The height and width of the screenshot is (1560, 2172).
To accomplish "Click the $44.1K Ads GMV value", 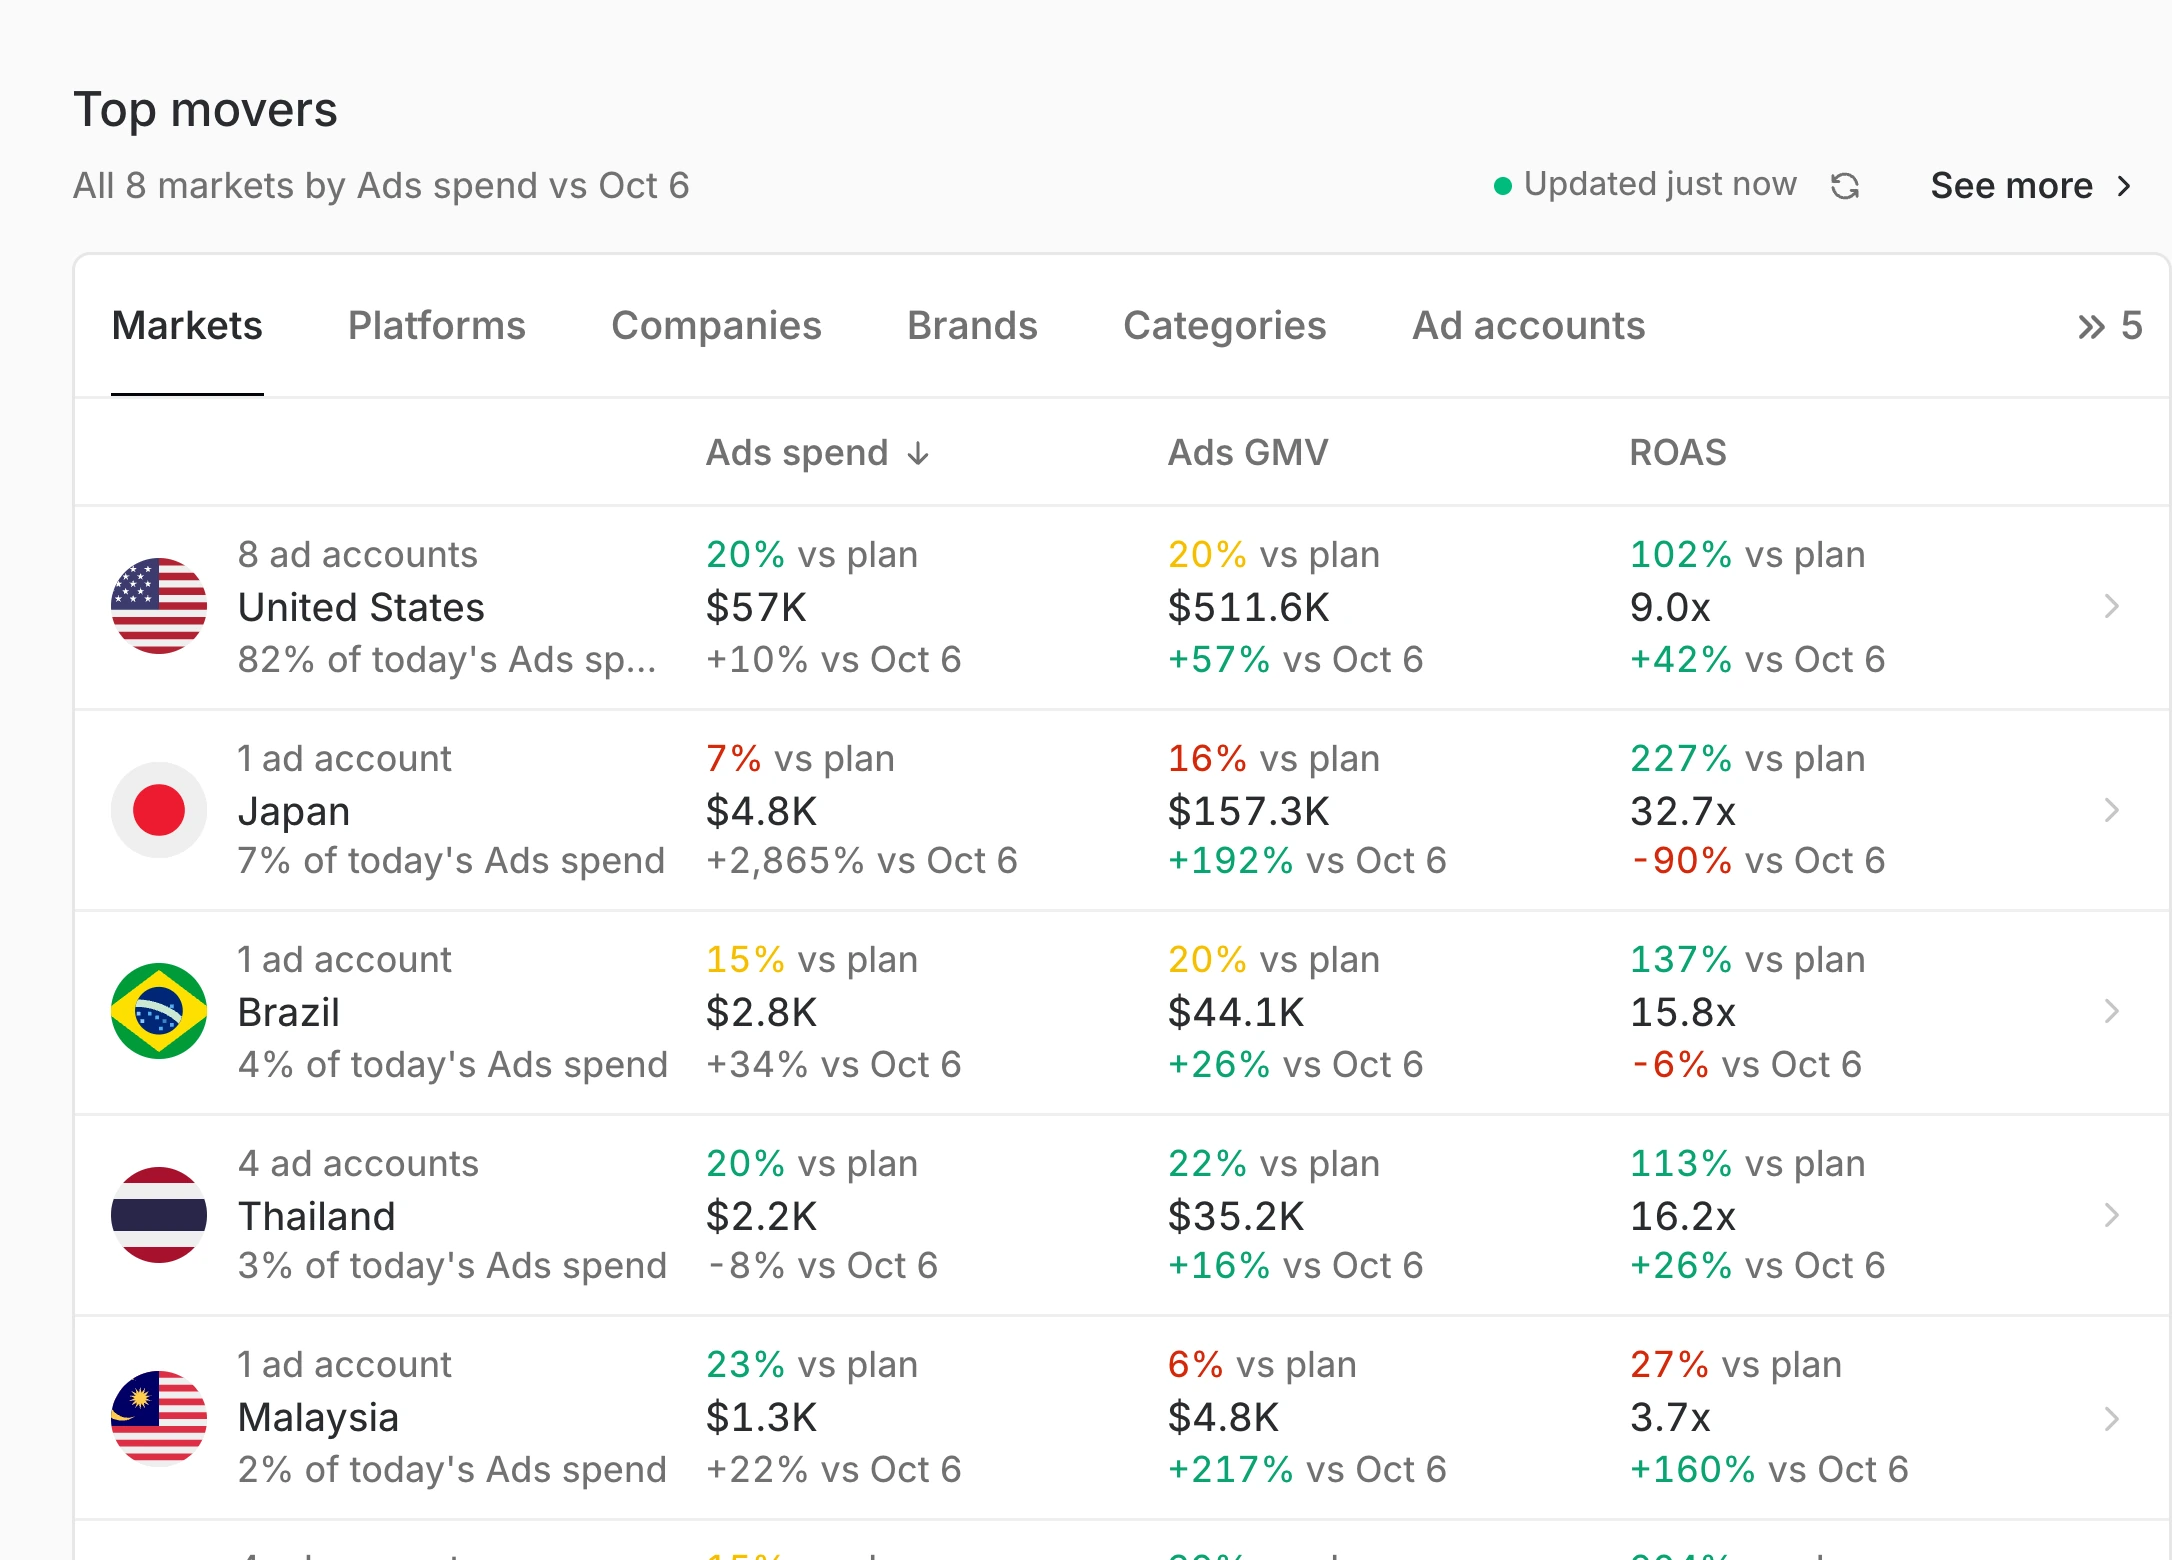I will (1236, 1012).
